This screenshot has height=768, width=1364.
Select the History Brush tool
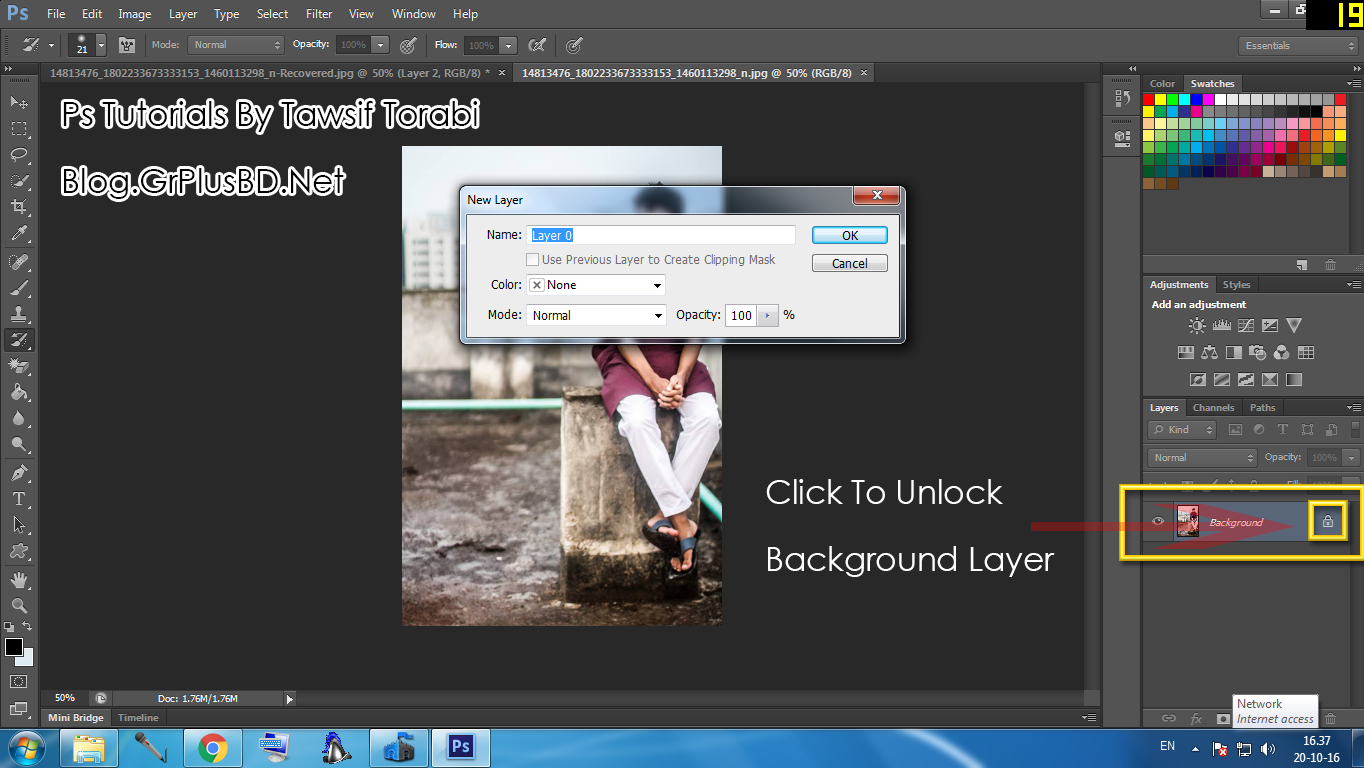pyautogui.click(x=18, y=340)
